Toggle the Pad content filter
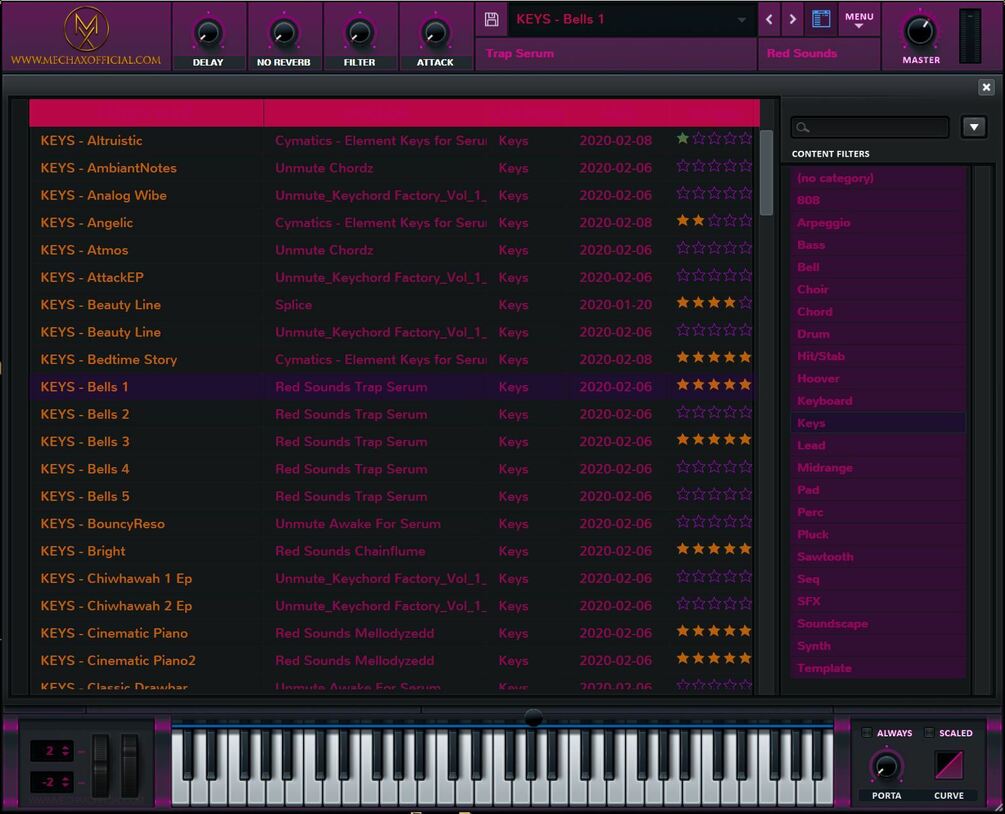This screenshot has height=814, width=1005. click(x=877, y=490)
